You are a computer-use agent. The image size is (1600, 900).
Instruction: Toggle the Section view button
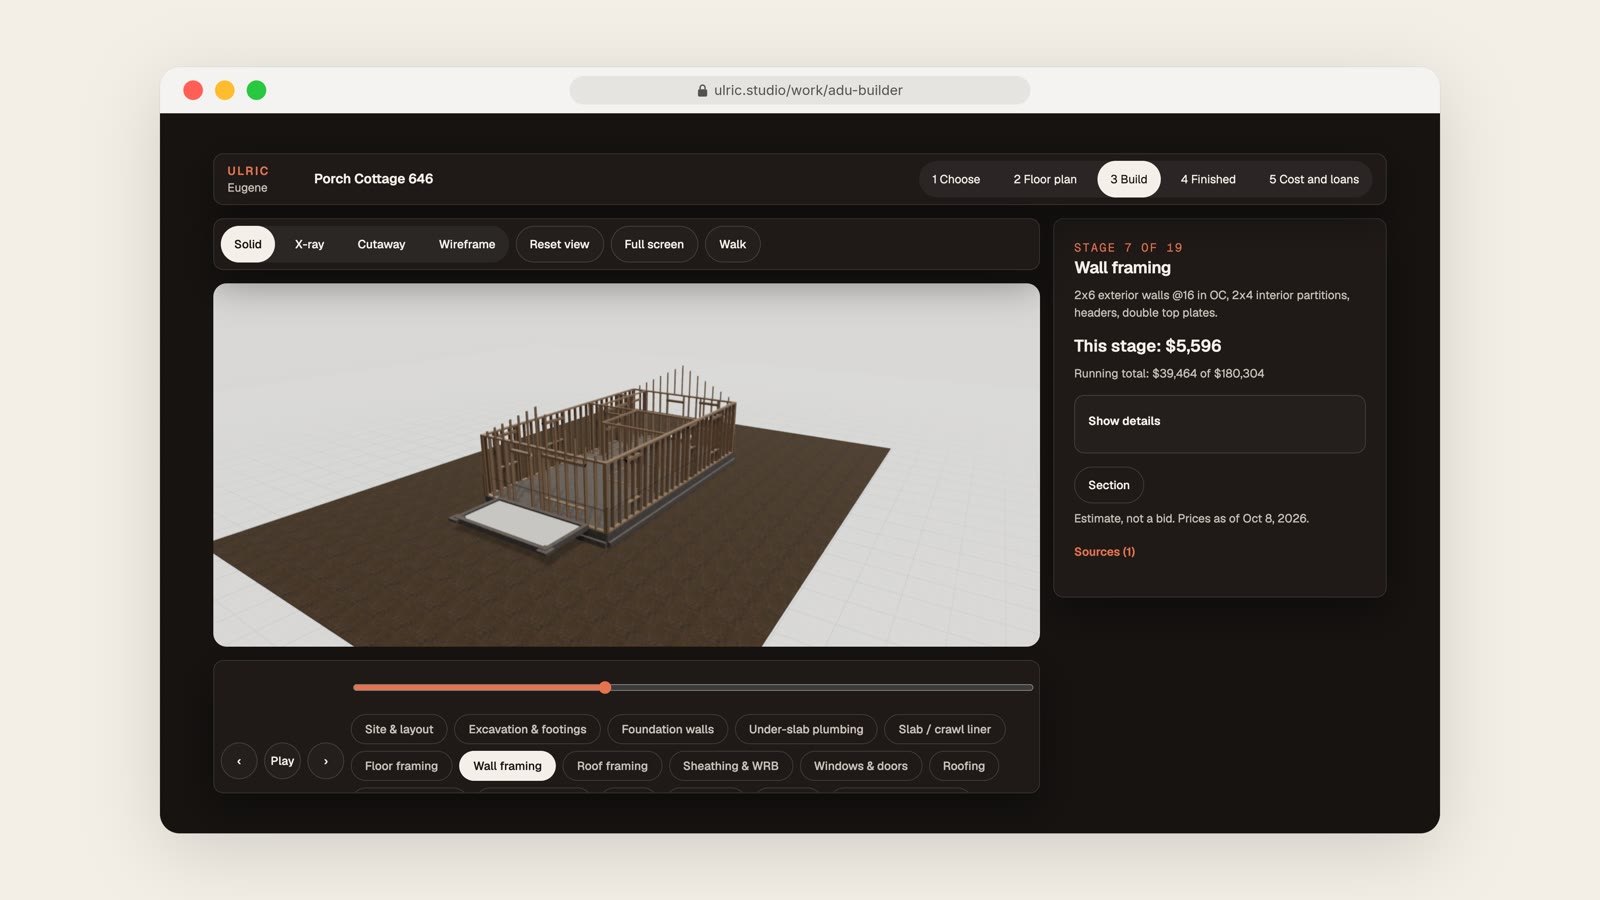[x=1109, y=485]
